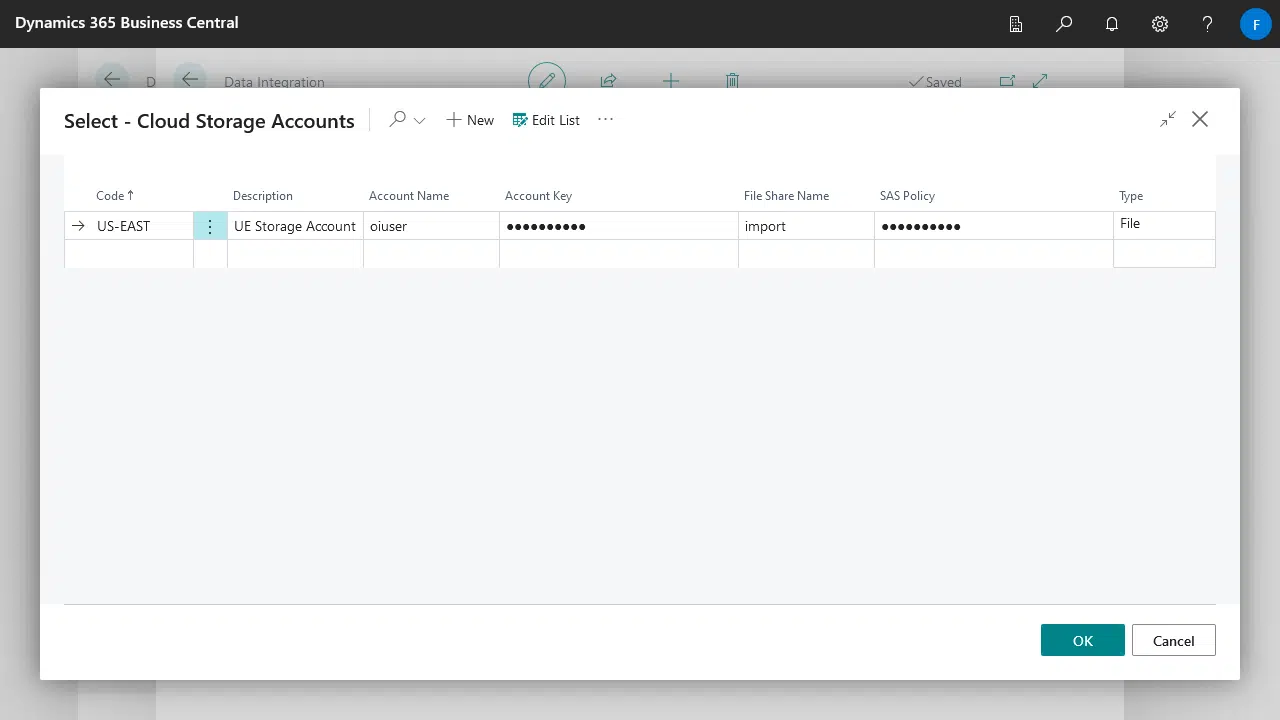Click the empty Description cell below UE Storage Account
This screenshot has width=1280, height=720.
294,254
